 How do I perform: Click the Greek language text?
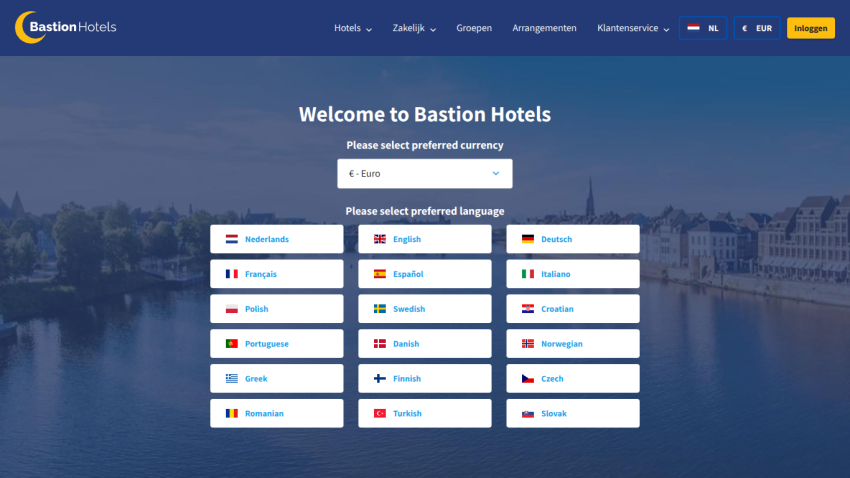point(256,378)
